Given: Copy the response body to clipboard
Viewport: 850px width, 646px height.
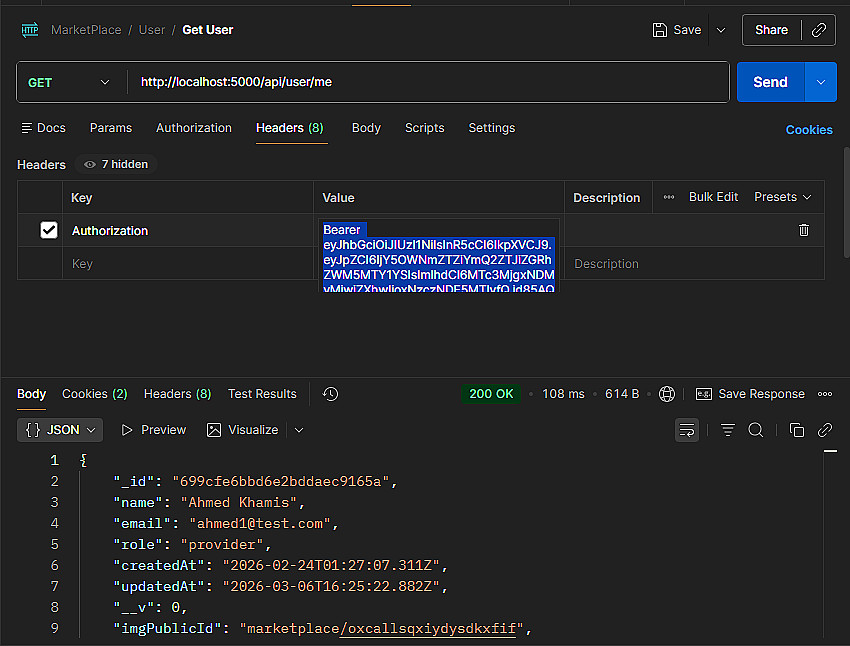Looking at the screenshot, I should point(796,430).
